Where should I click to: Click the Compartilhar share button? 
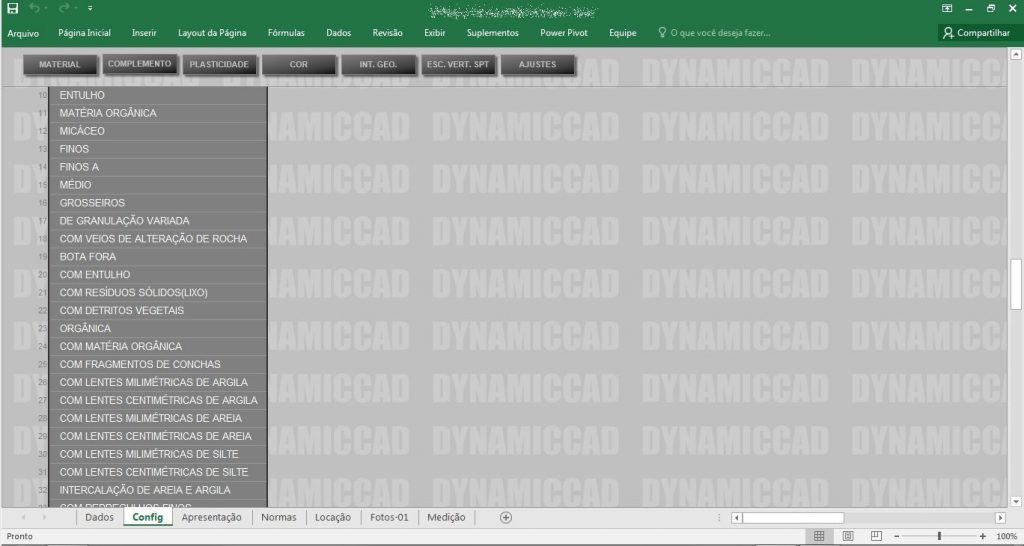(x=977, y=33)
